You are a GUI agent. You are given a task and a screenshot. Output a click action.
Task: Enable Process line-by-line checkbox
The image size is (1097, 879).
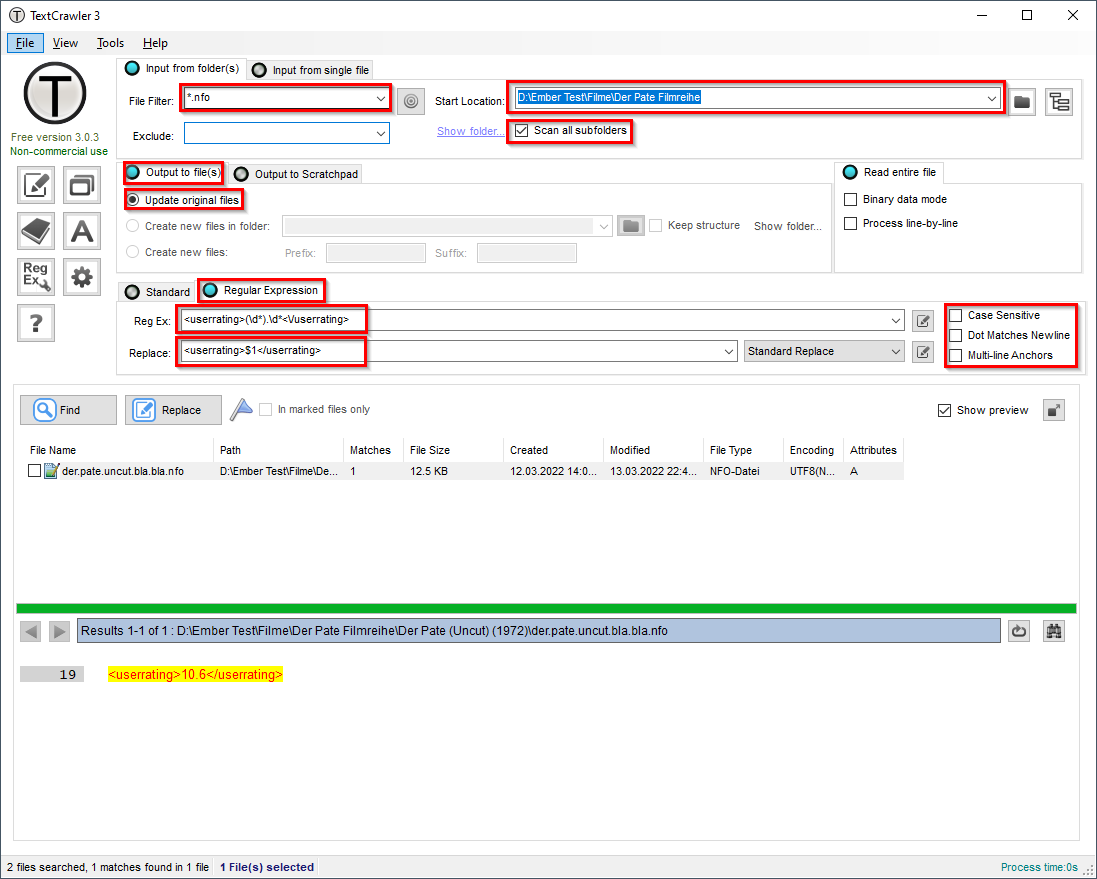click(x=851, y=224)
